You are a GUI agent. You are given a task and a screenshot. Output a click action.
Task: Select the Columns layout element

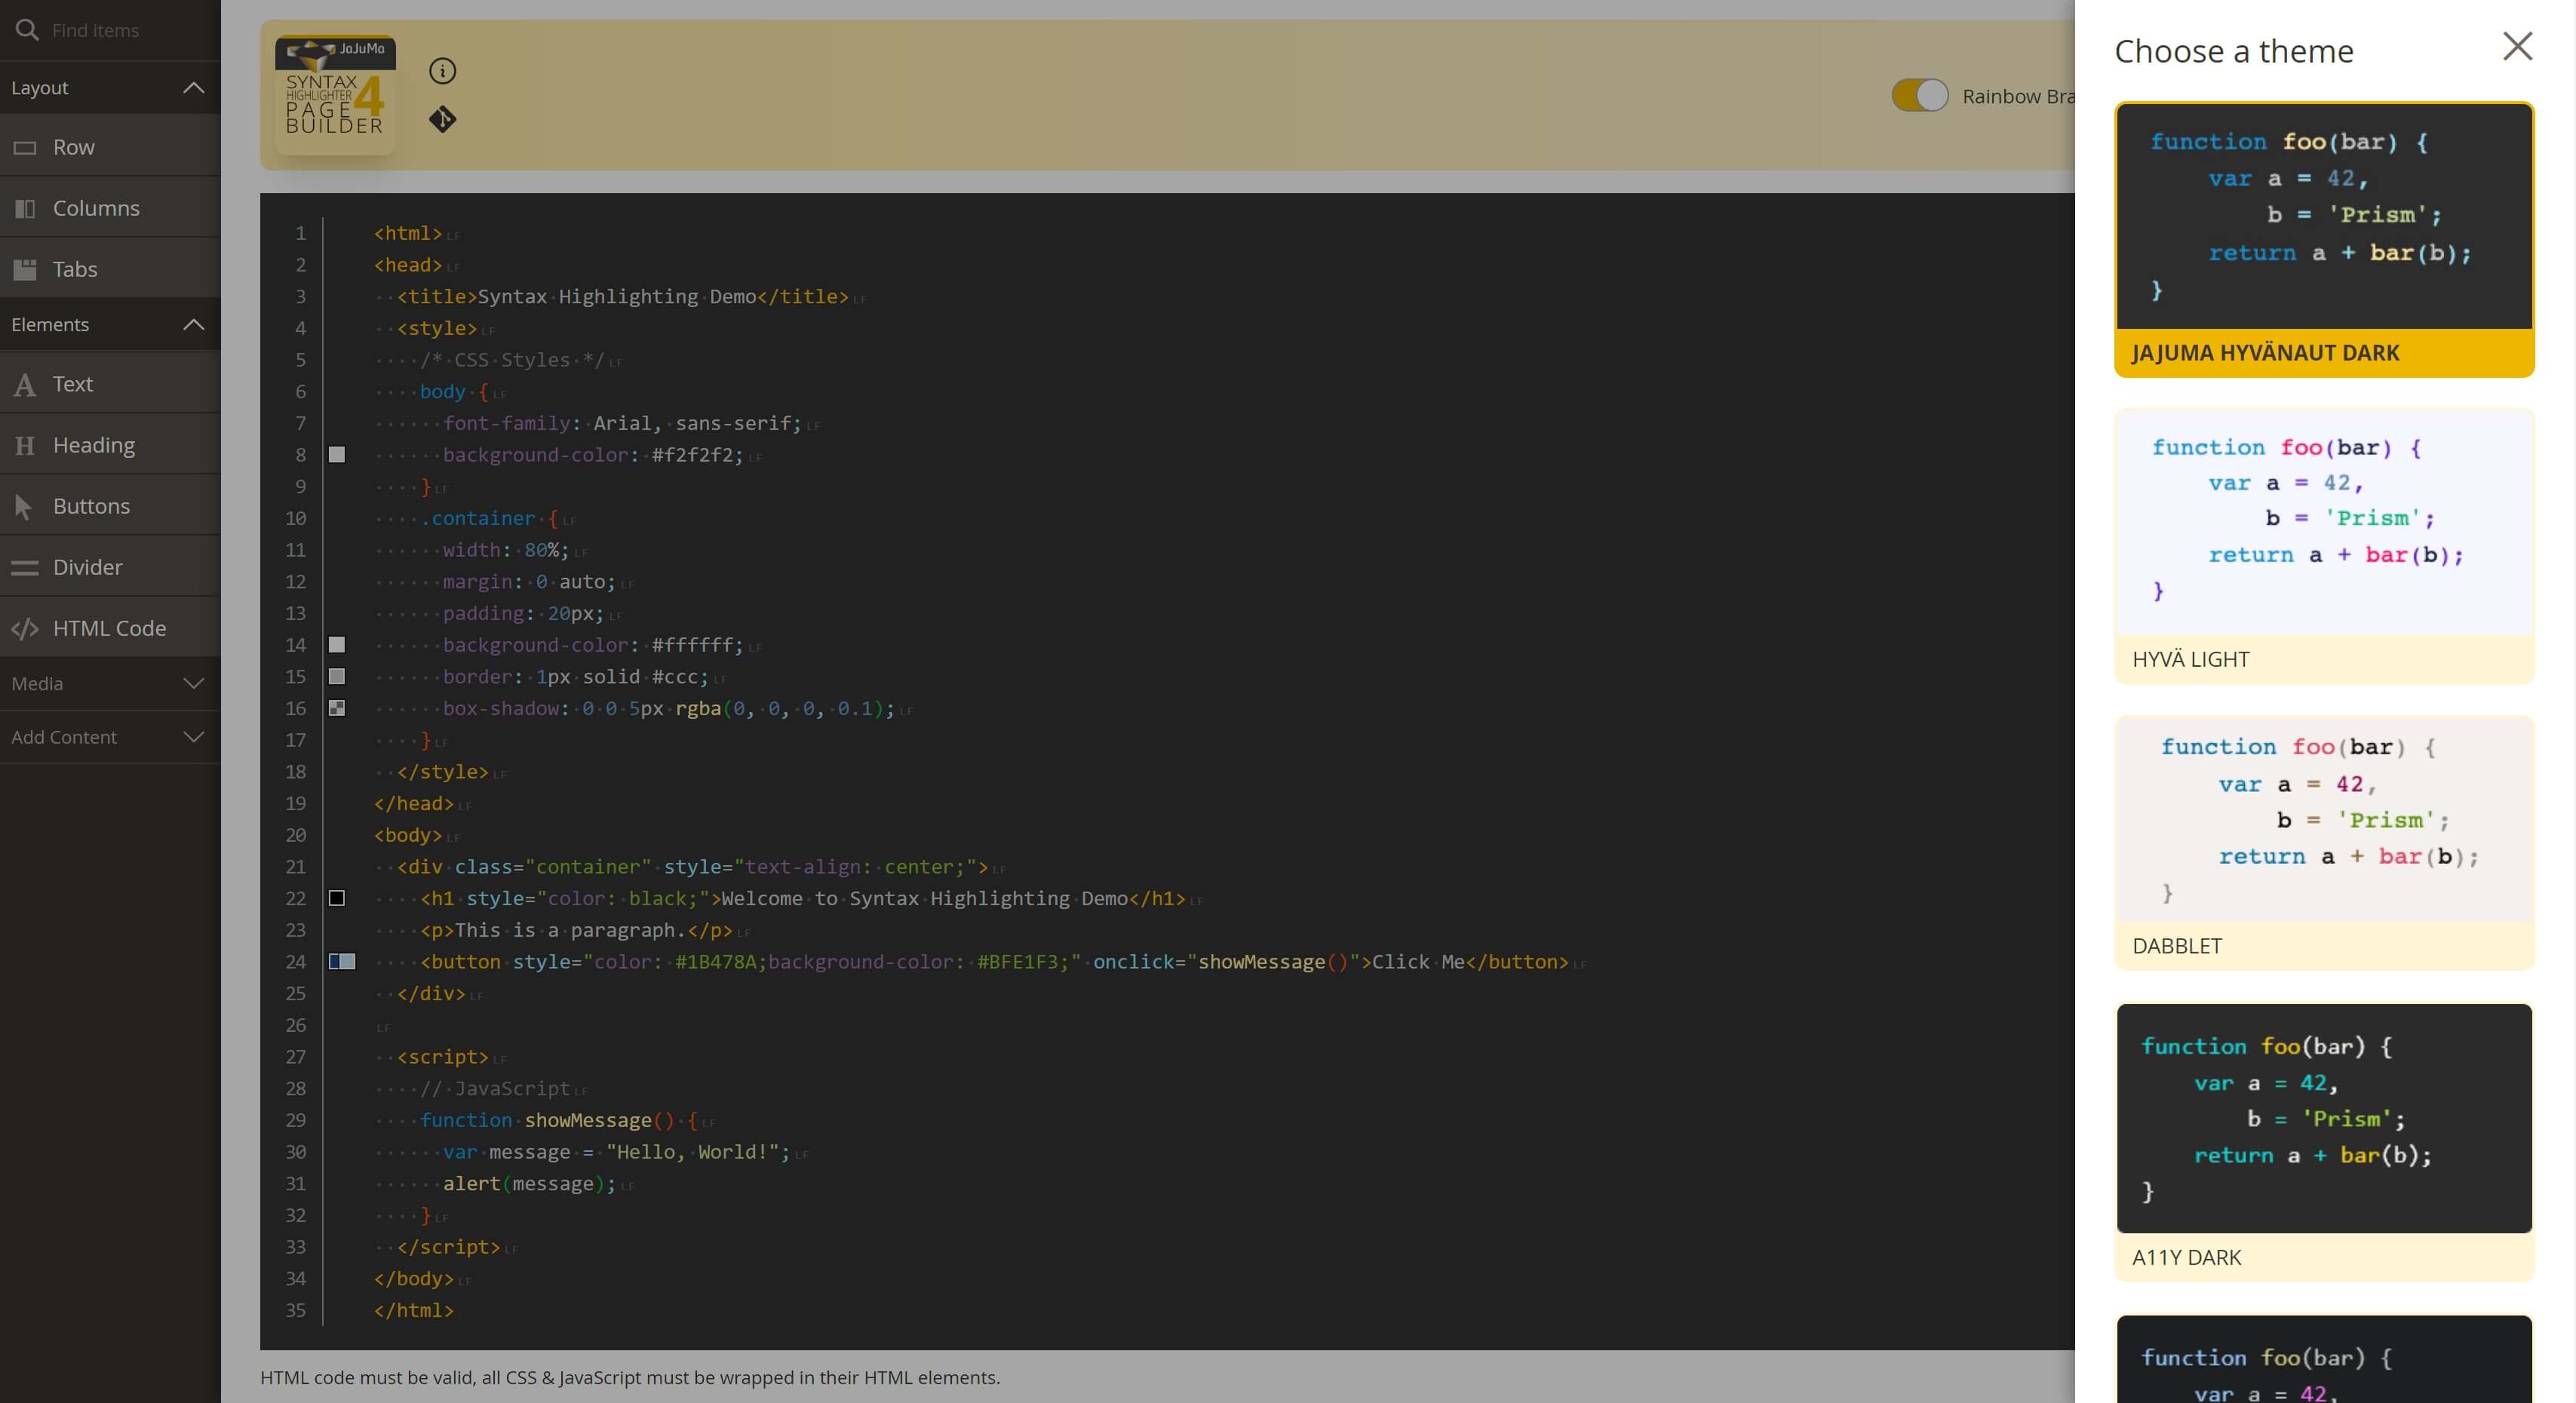click(x=96, y=208)
